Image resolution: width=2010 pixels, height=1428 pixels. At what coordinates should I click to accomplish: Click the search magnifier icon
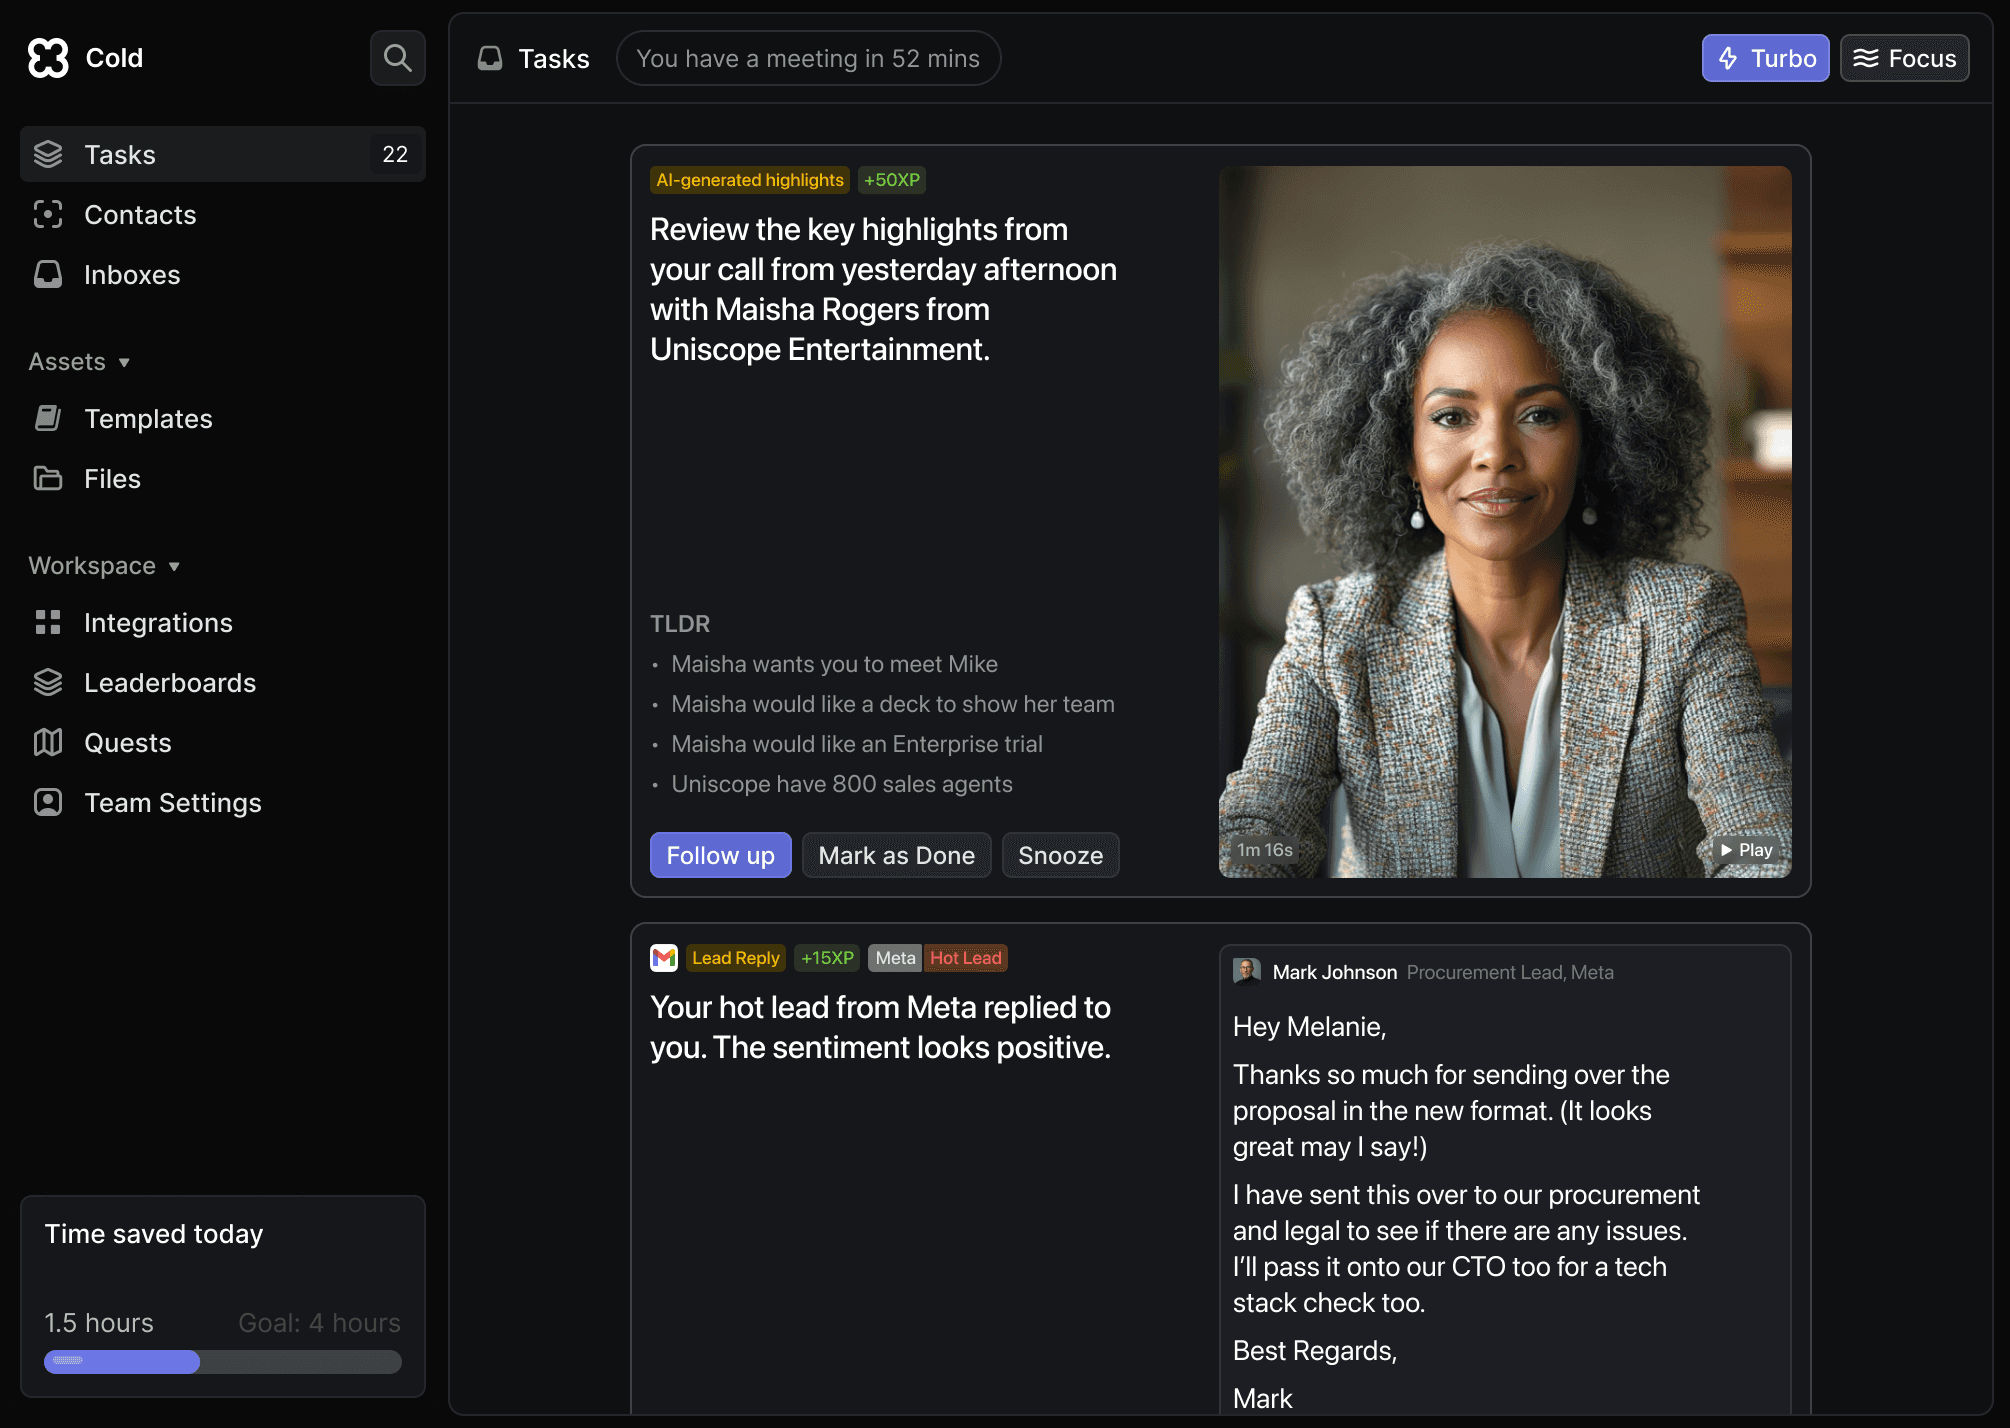click(x=397, y=58)
